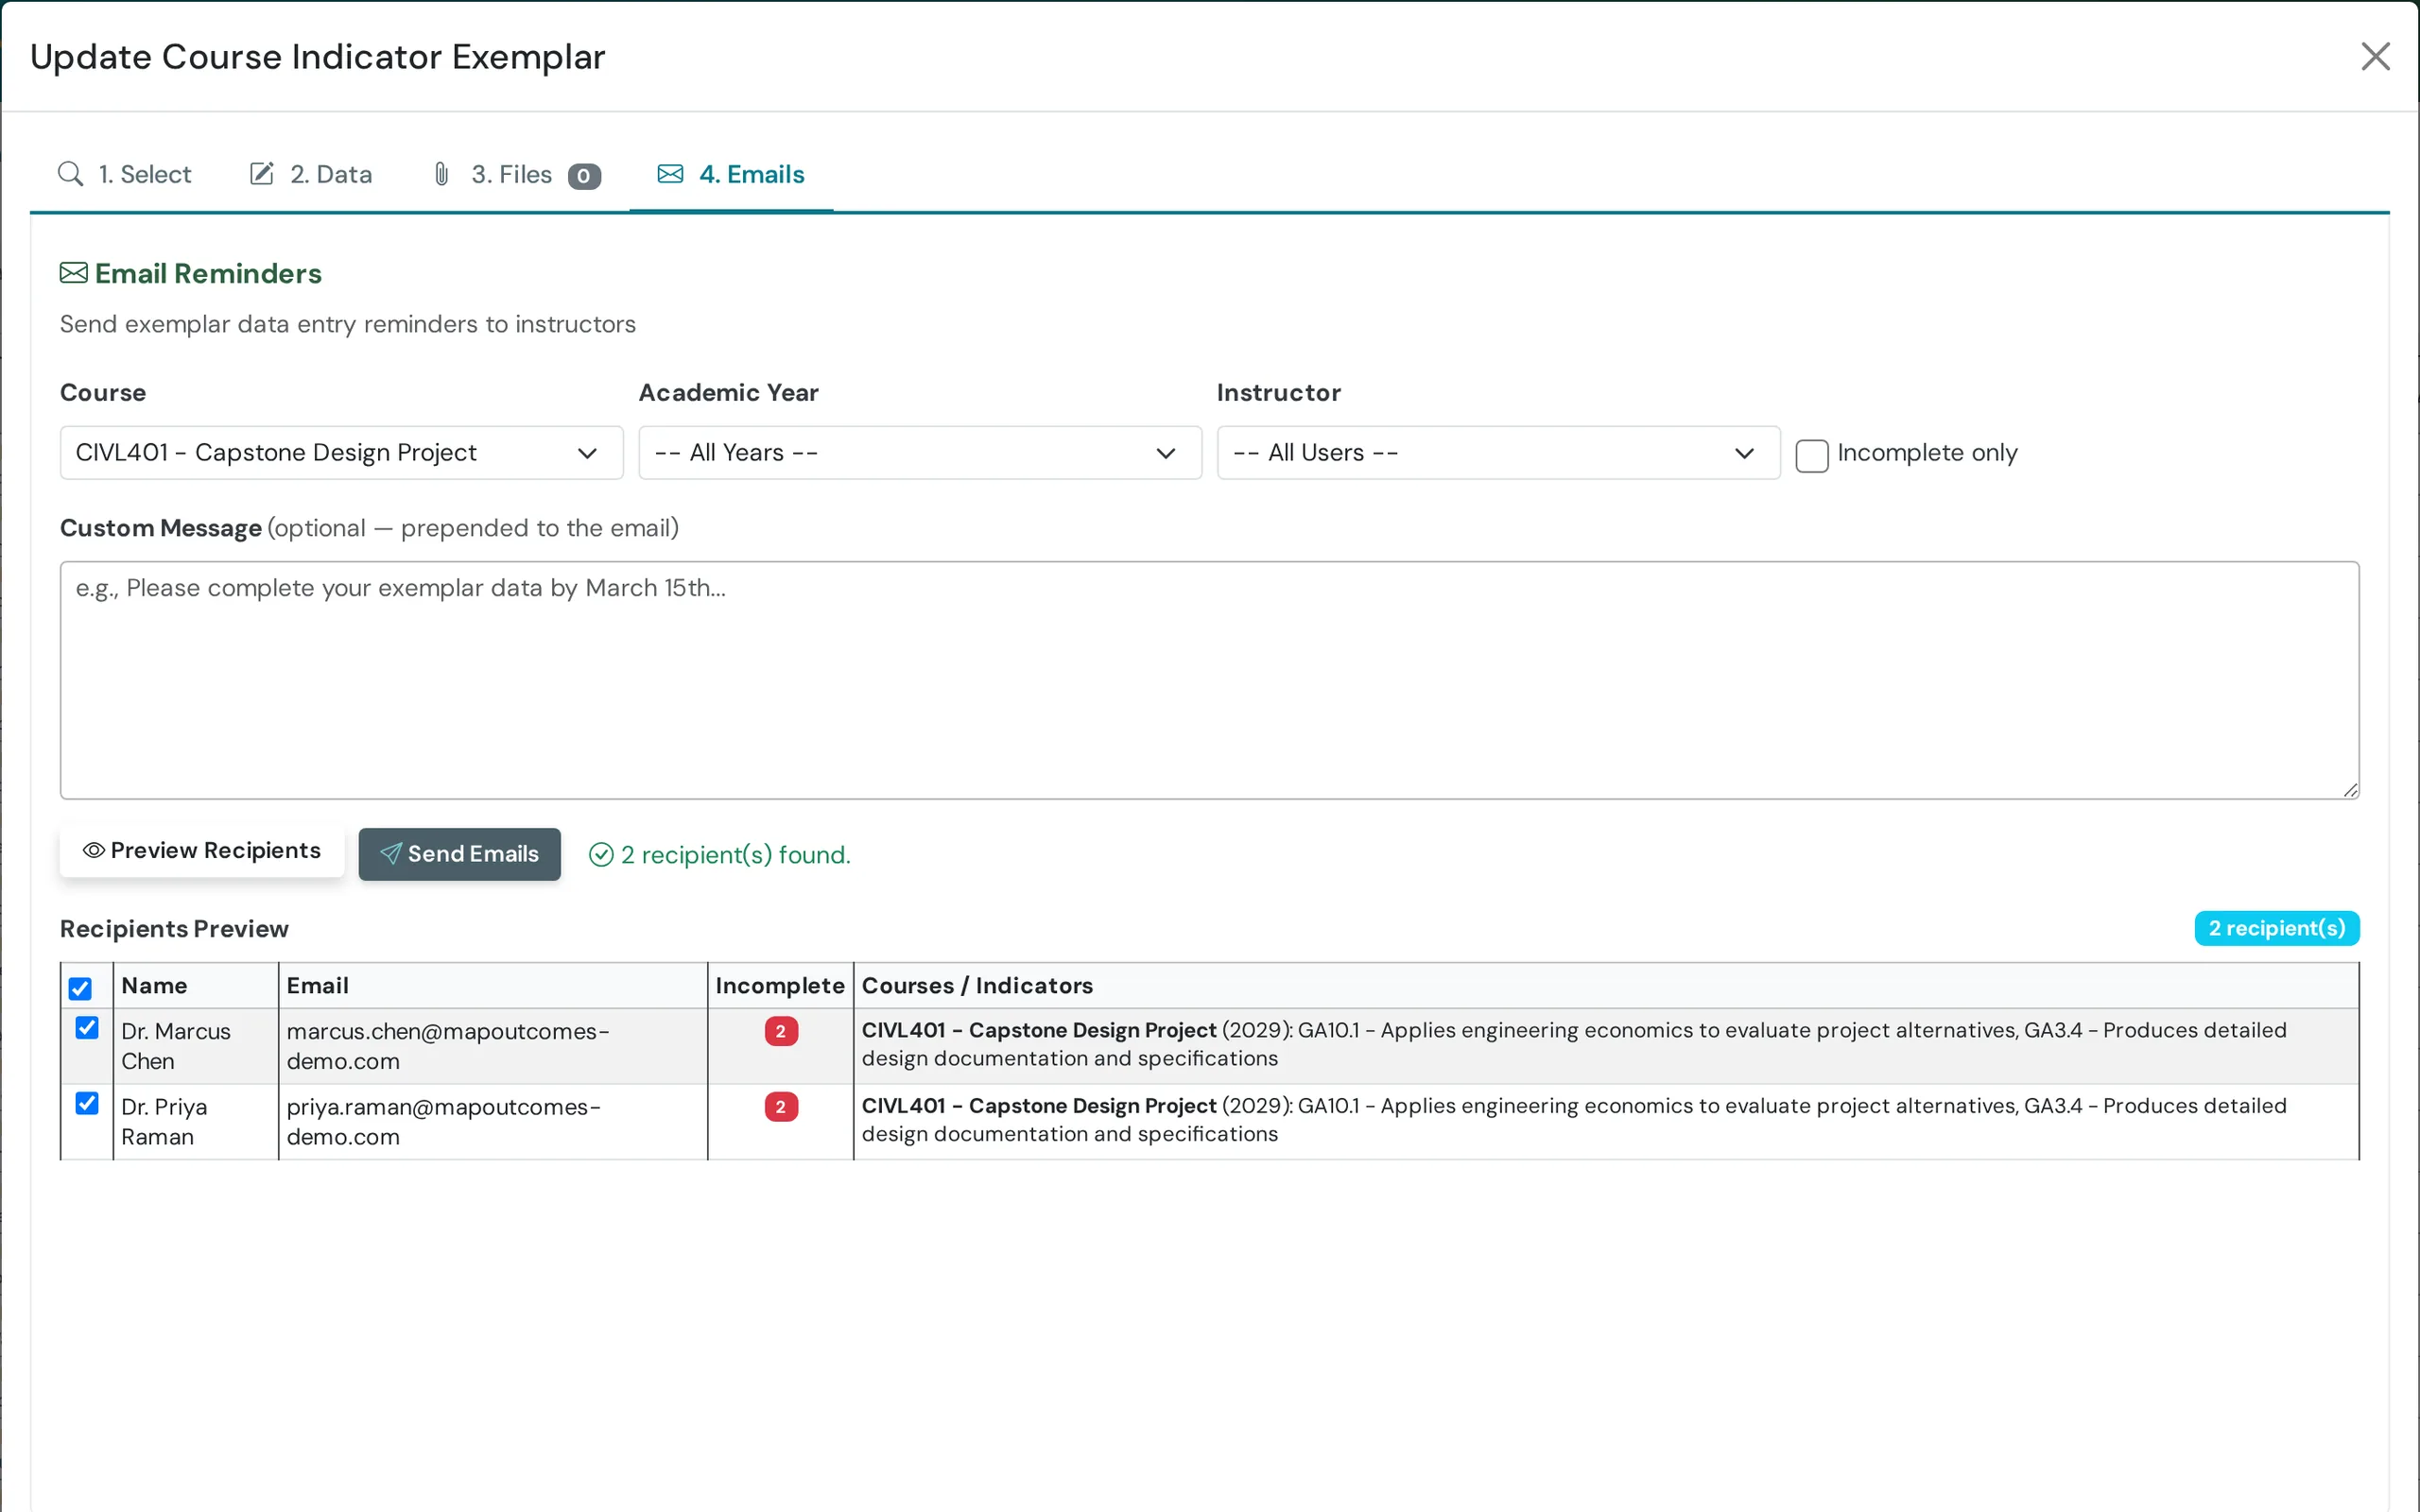Click the green check circle status icon
Image resolution: width=2420 pixels, height=1512 pixels.
pos(601,855)
